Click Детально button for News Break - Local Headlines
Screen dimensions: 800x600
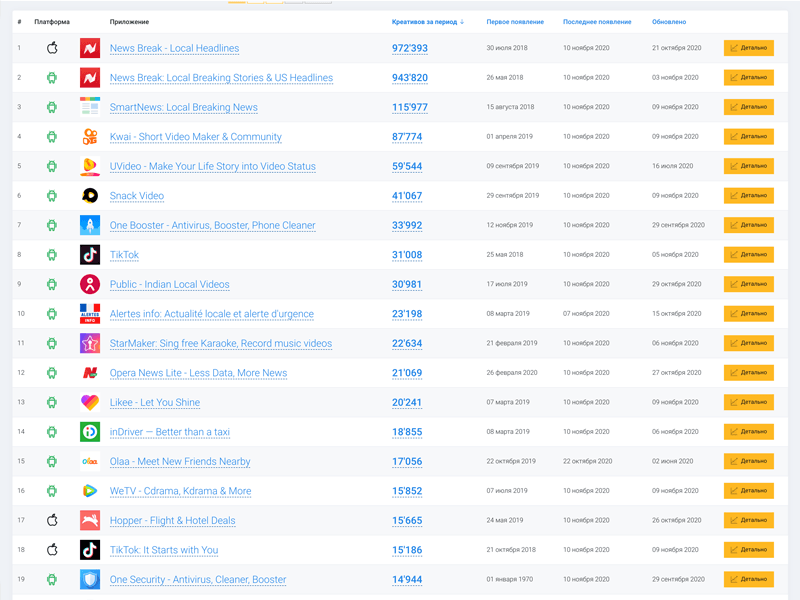coord(748,48)
